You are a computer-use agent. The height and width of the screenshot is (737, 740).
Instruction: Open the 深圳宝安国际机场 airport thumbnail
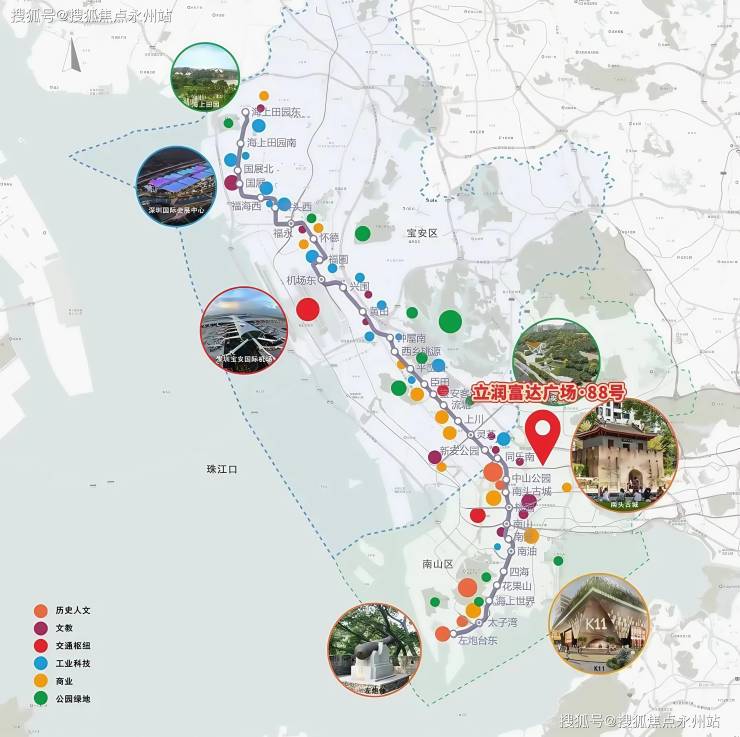click(x=244, y=330)
